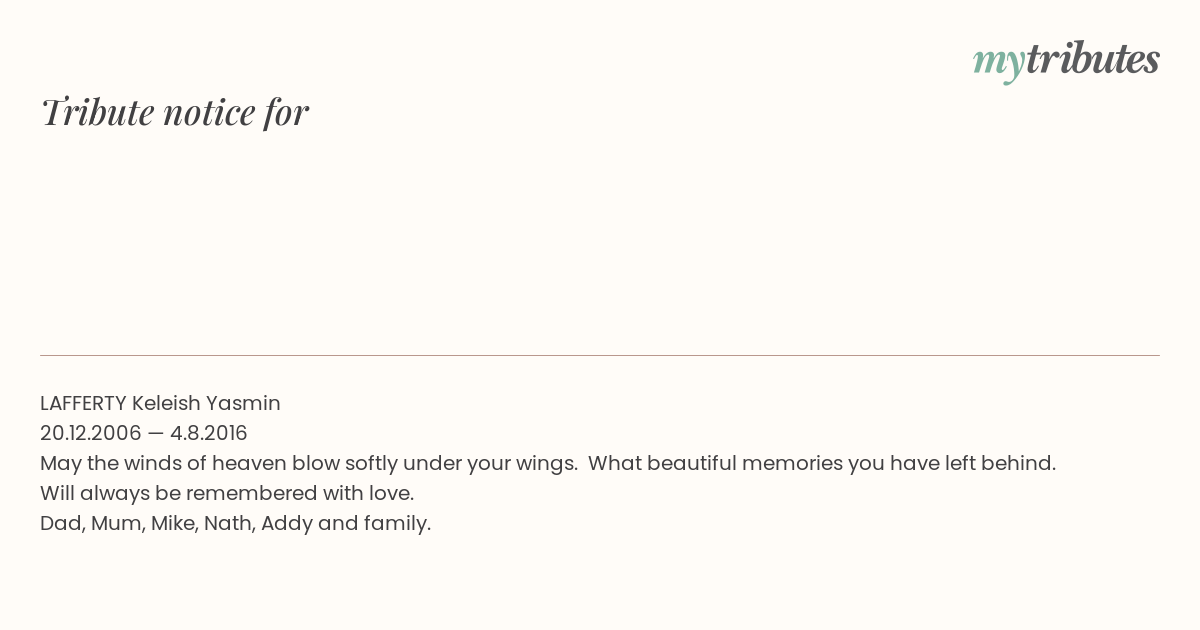The width and height of the screenshot is (1200, 630).
Task: Click the green "my" in the logo
Action: click(999, 64)
